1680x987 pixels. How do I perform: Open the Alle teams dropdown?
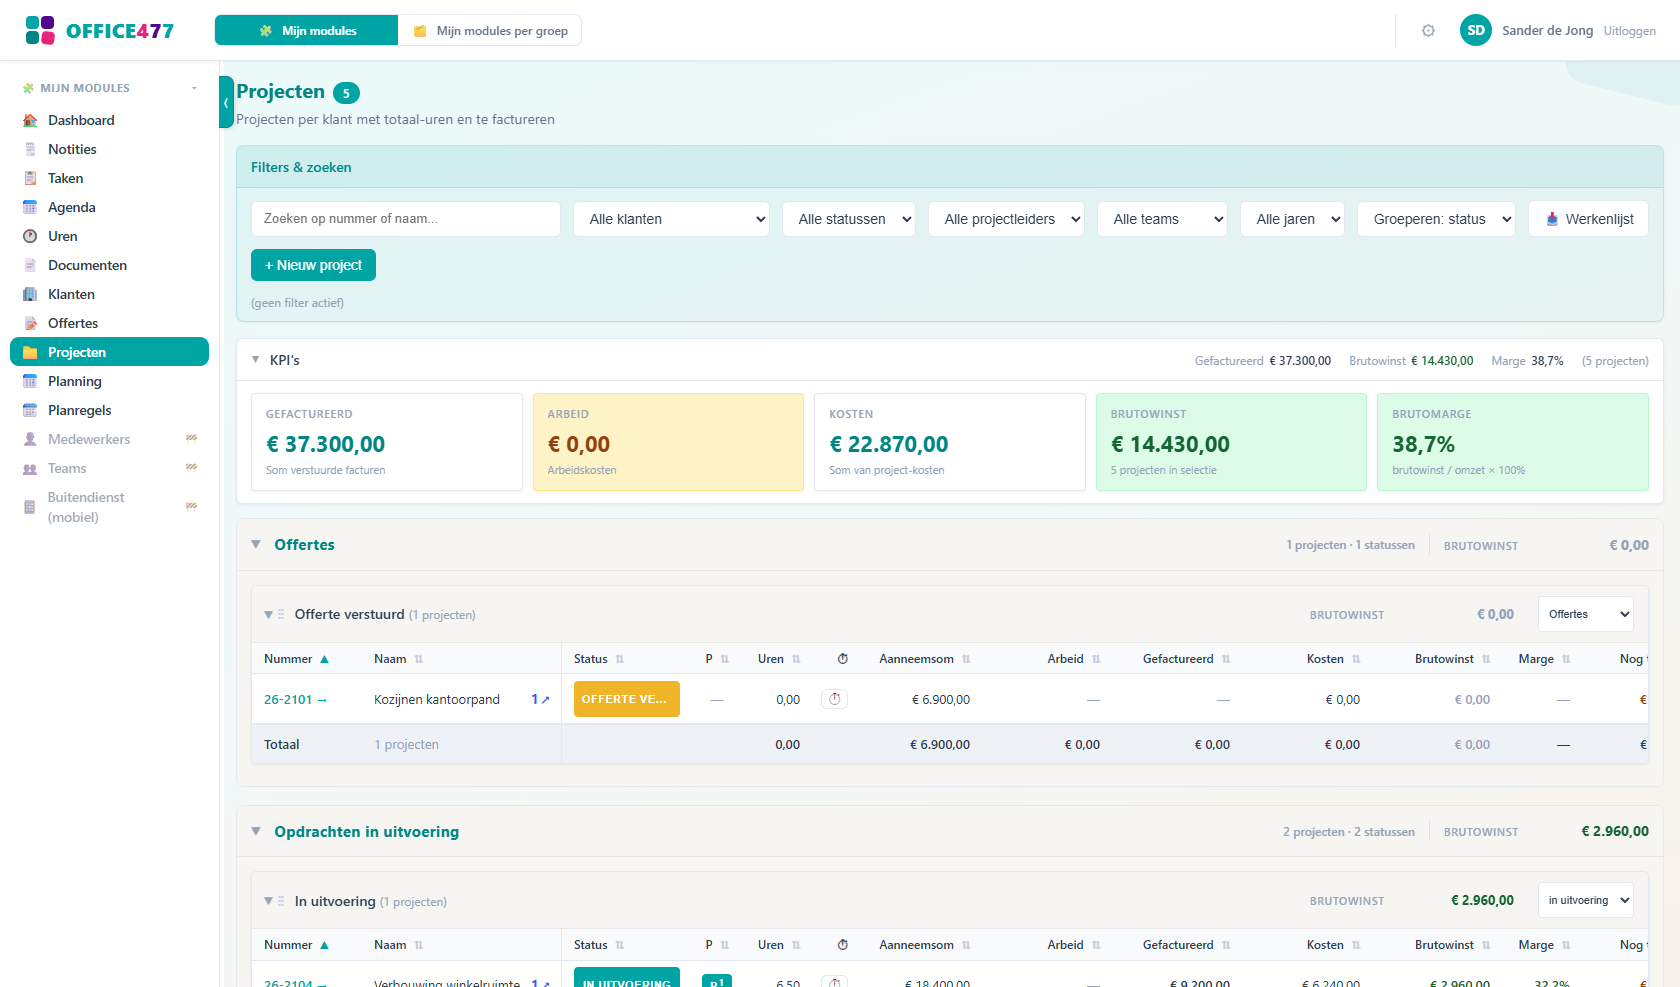[x=1162, y=219]
